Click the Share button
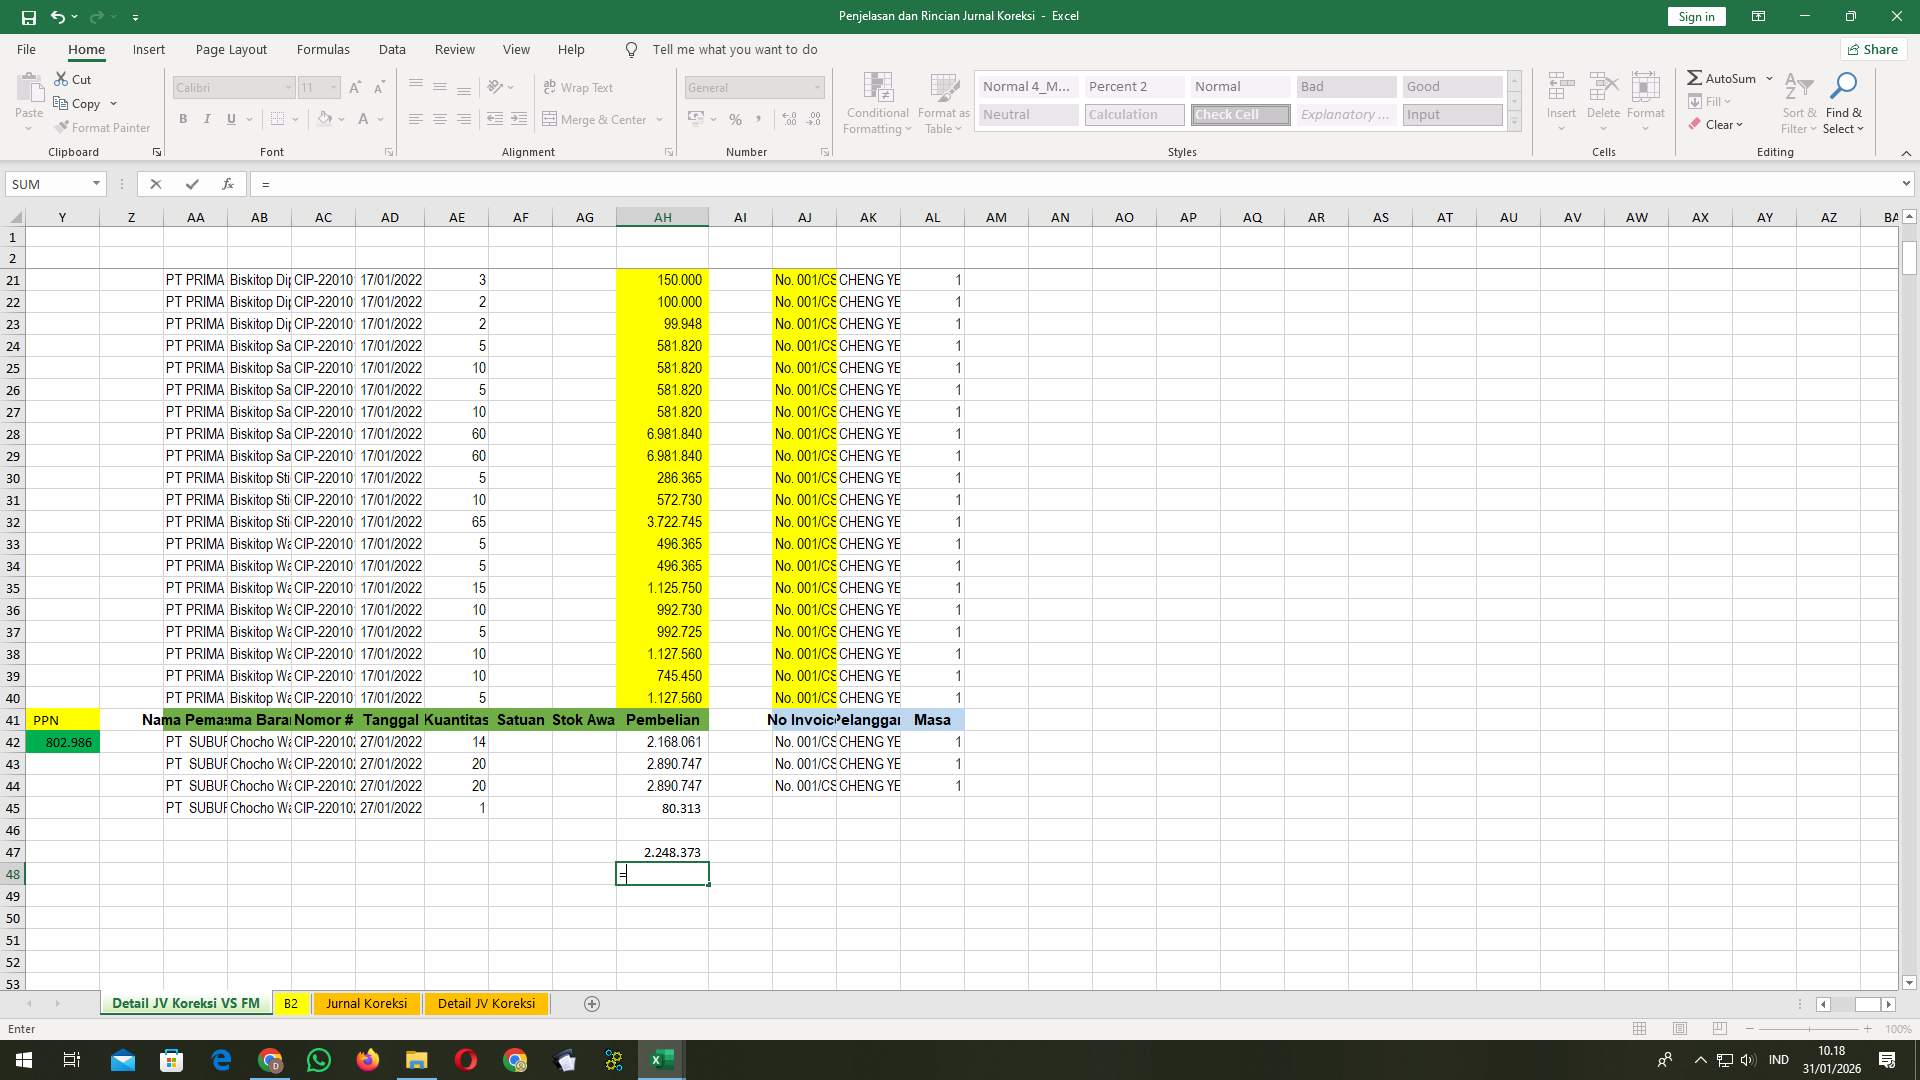This screenshot has width=1920, height=1080. click(1872, 49)
